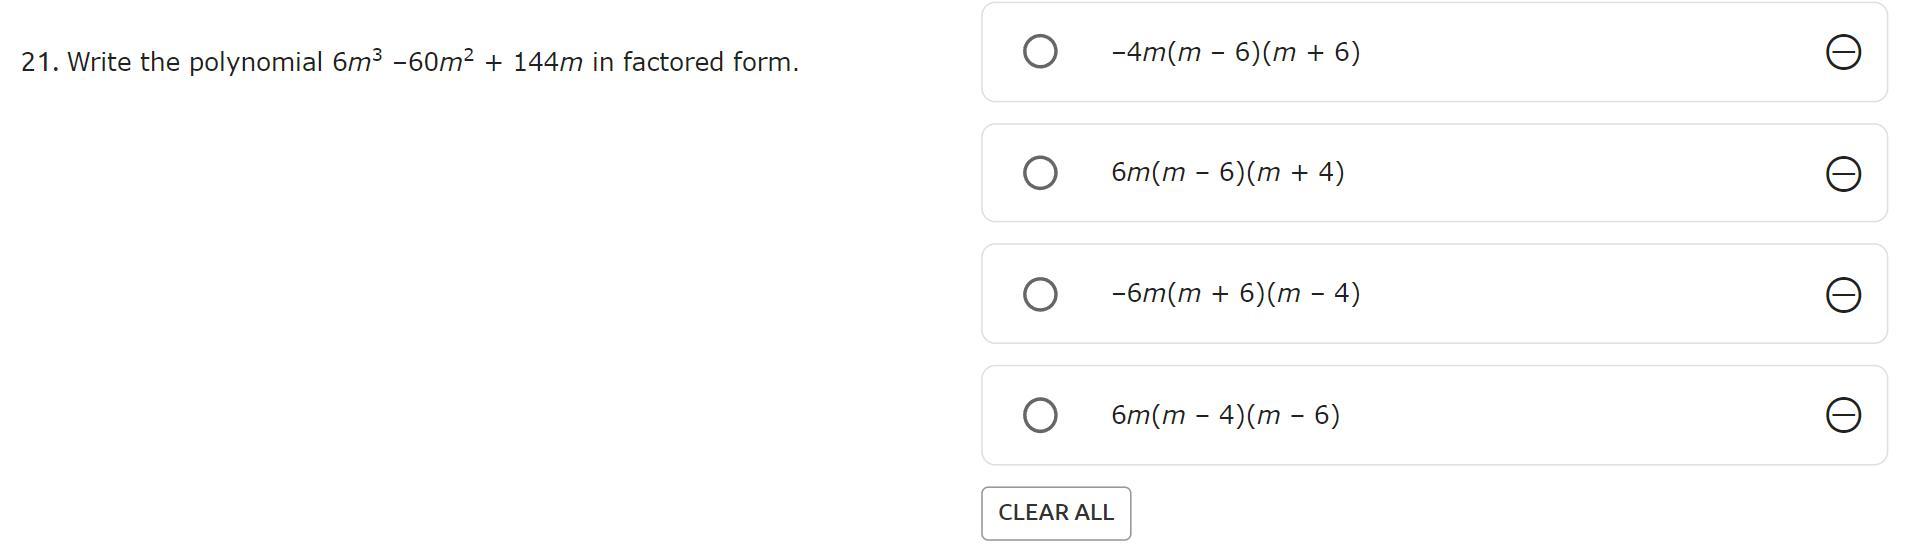Mark the −6m(m + 6)(m − 4) radio button

(x=1040, y=294)
